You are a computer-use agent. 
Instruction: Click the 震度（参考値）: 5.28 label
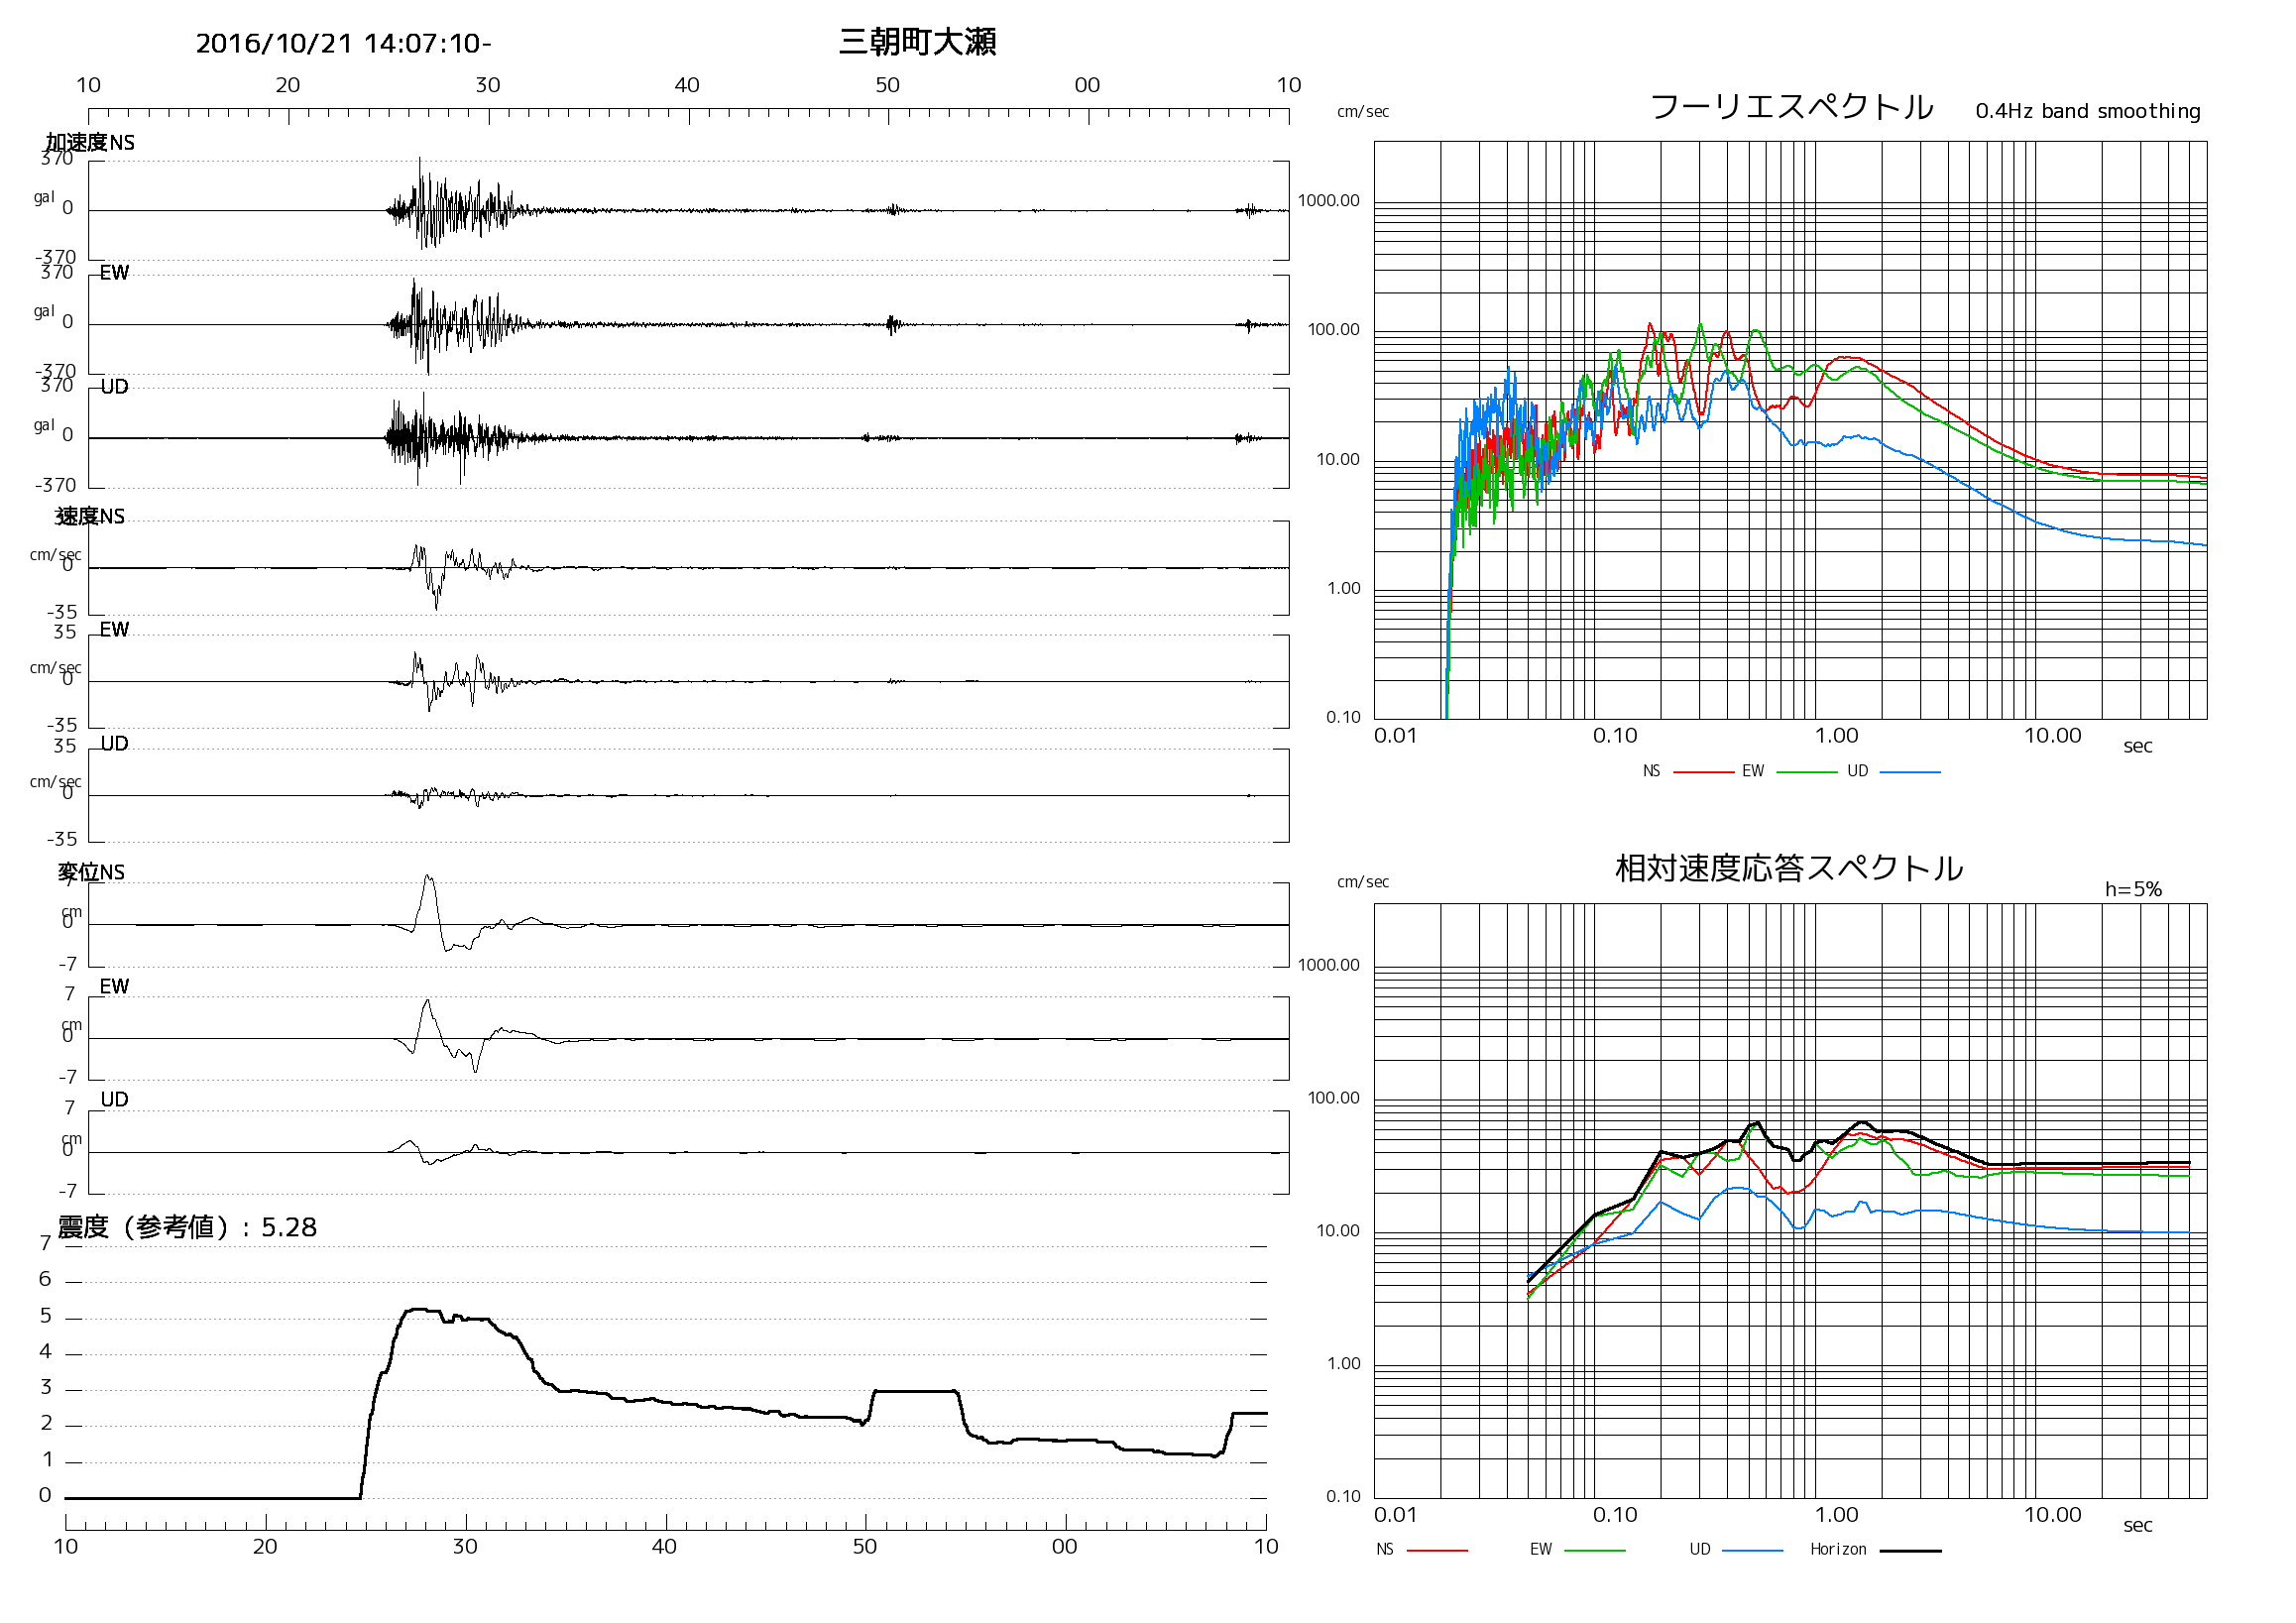187,1227
